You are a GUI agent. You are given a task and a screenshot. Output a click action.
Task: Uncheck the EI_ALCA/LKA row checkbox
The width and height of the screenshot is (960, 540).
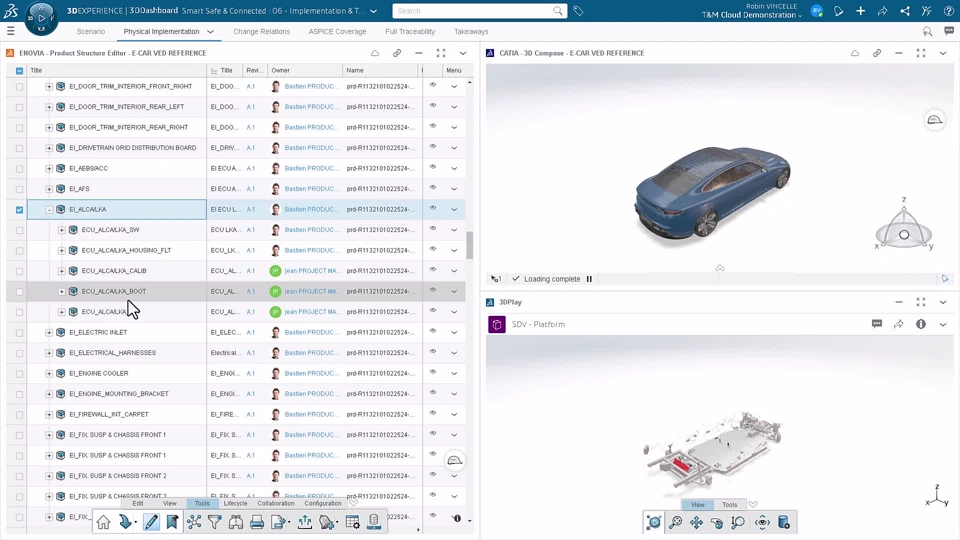click(x=20, y=209)
